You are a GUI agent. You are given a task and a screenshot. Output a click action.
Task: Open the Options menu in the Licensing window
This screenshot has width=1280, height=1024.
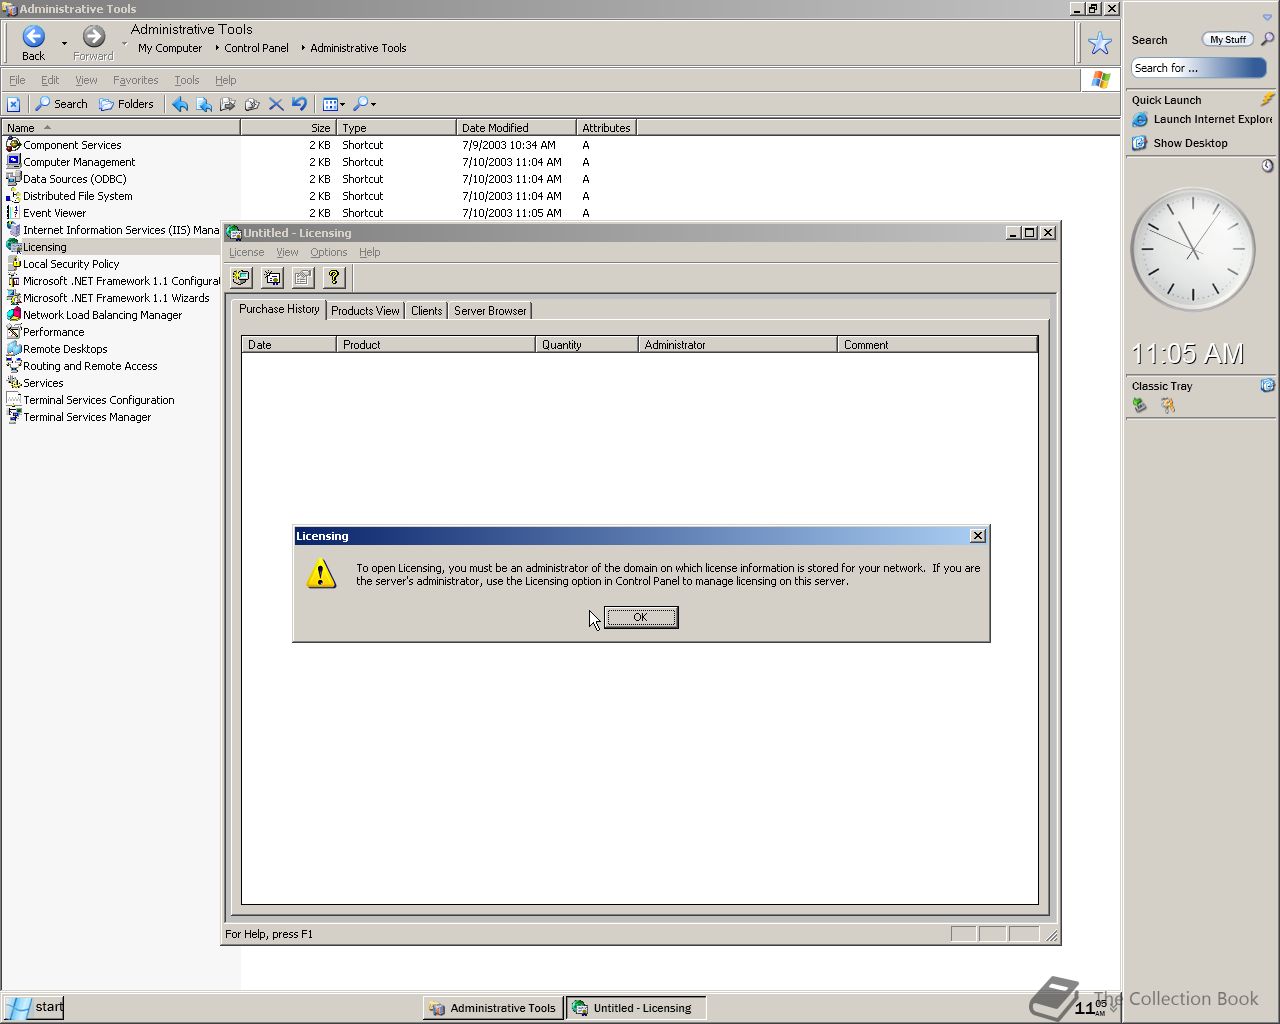click(x=328, y=252)
